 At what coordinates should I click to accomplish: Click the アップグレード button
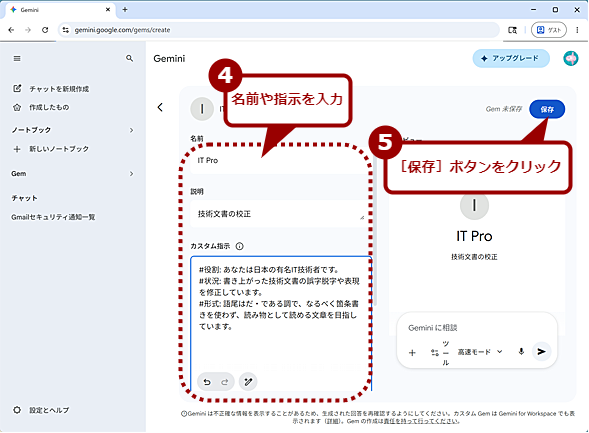coord(511,58)
